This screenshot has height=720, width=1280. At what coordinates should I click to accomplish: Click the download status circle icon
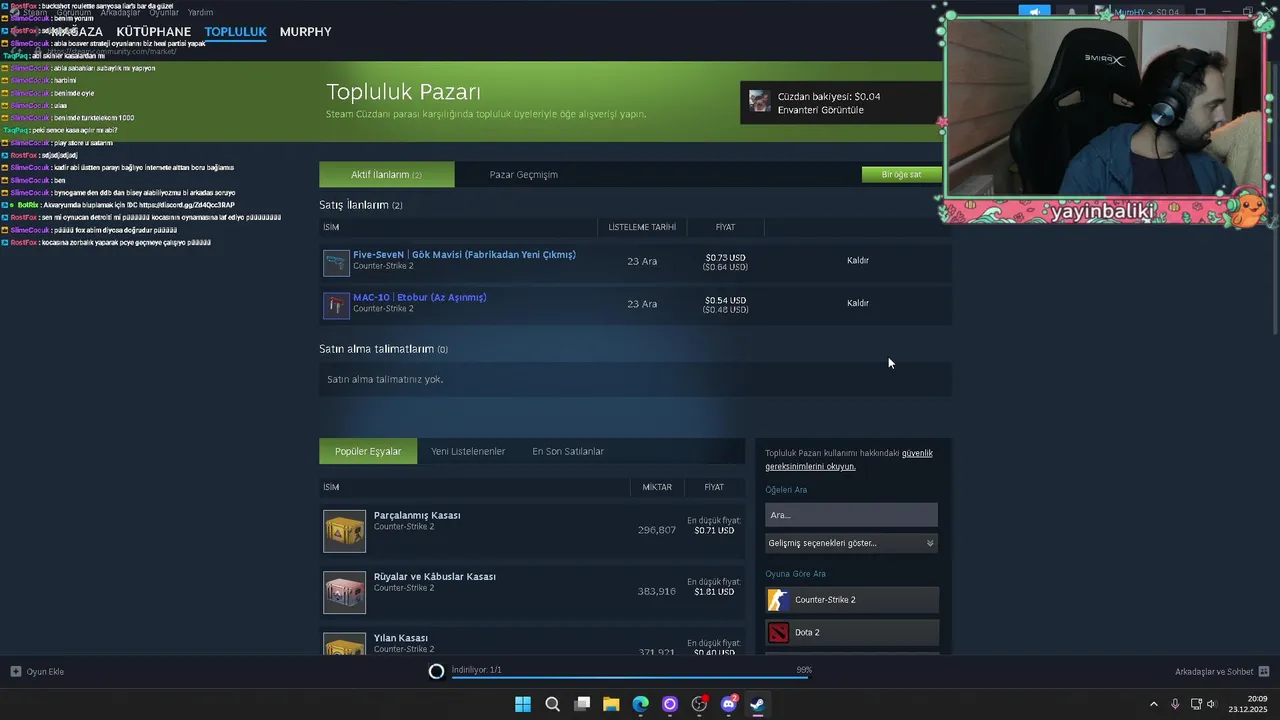click(436, 671)
